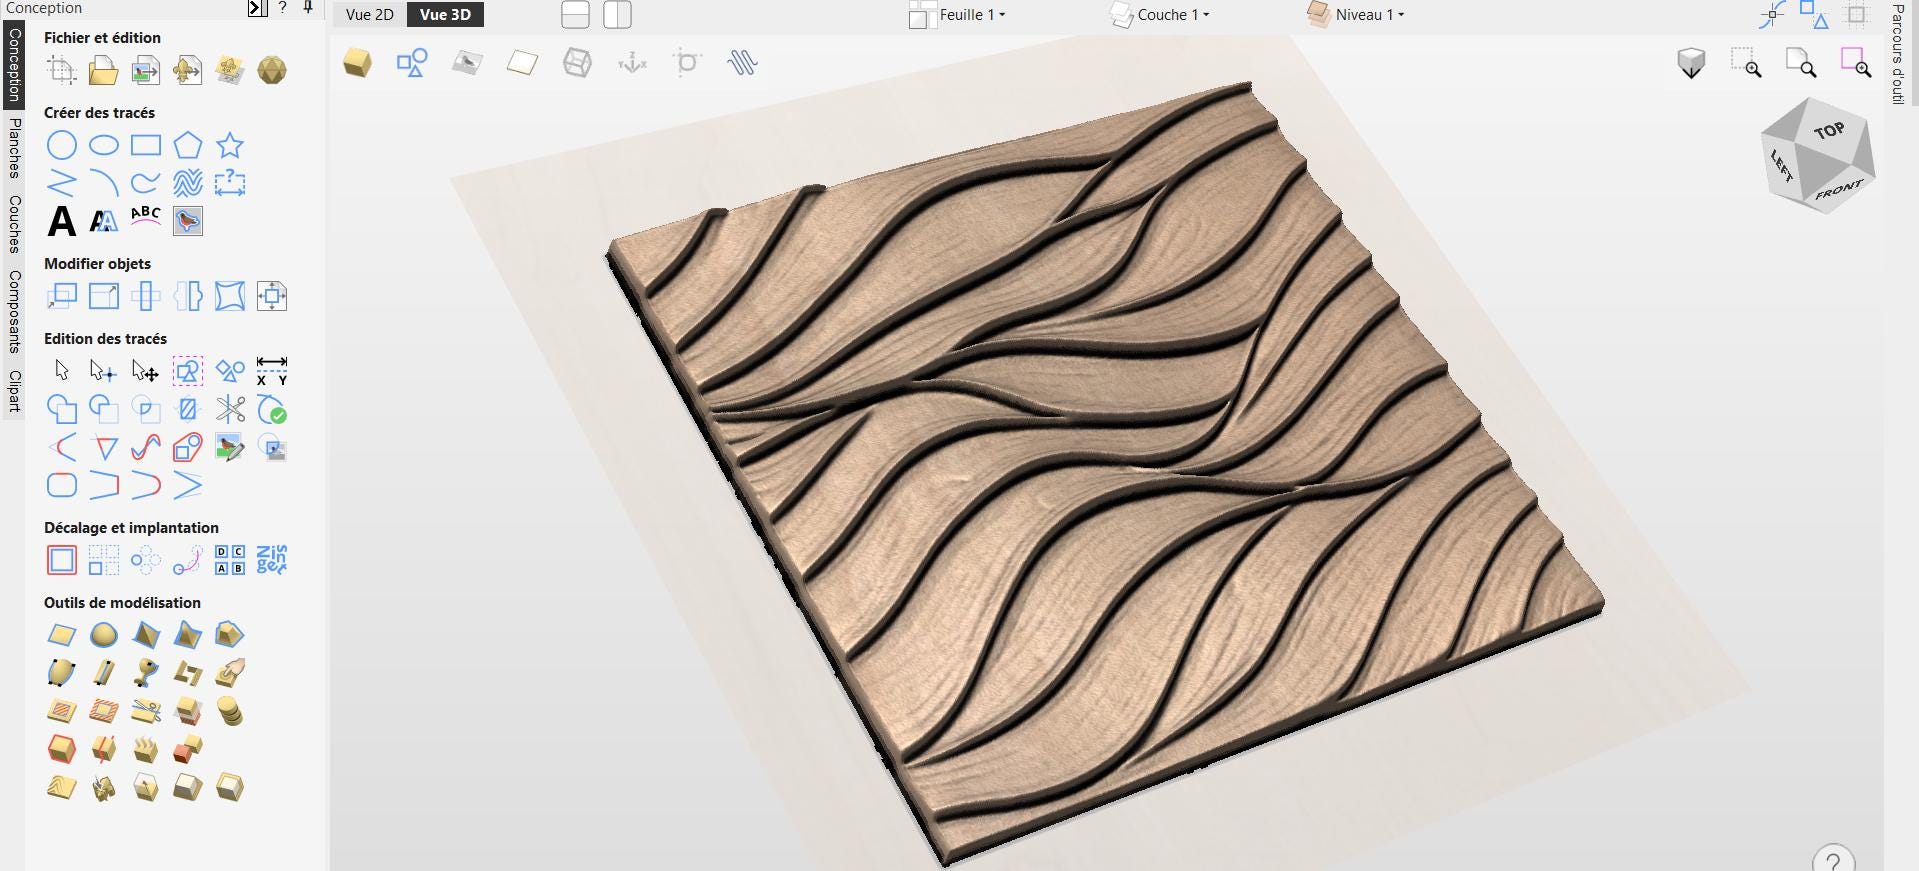The height and width of the screenshot is (871, 1919).
Task: Switch to Vue 3D tab
Action: click(445, 15)
